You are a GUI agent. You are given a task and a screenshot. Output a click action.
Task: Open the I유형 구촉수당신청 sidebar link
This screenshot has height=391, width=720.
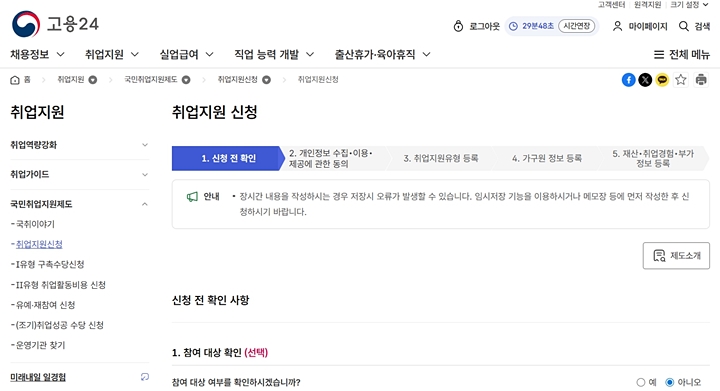tap(50, 264)
